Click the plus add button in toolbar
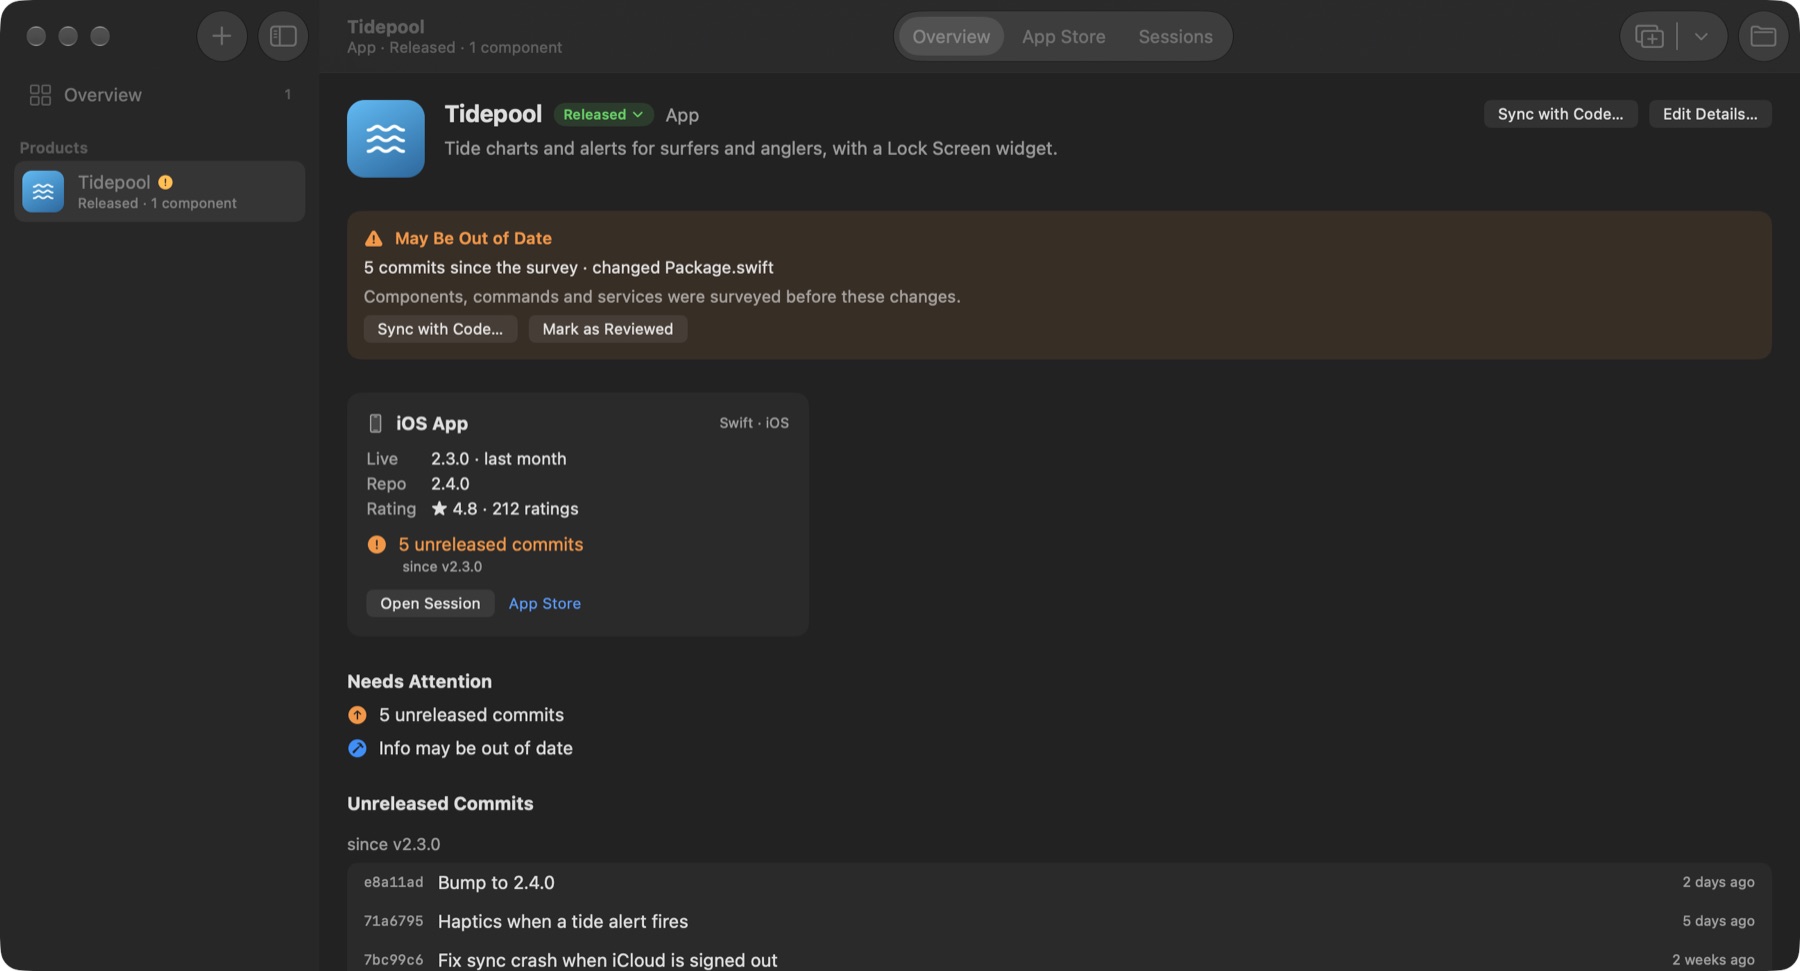The height and width of the screenshot is (971, 1800). click(x=222, y=36)
